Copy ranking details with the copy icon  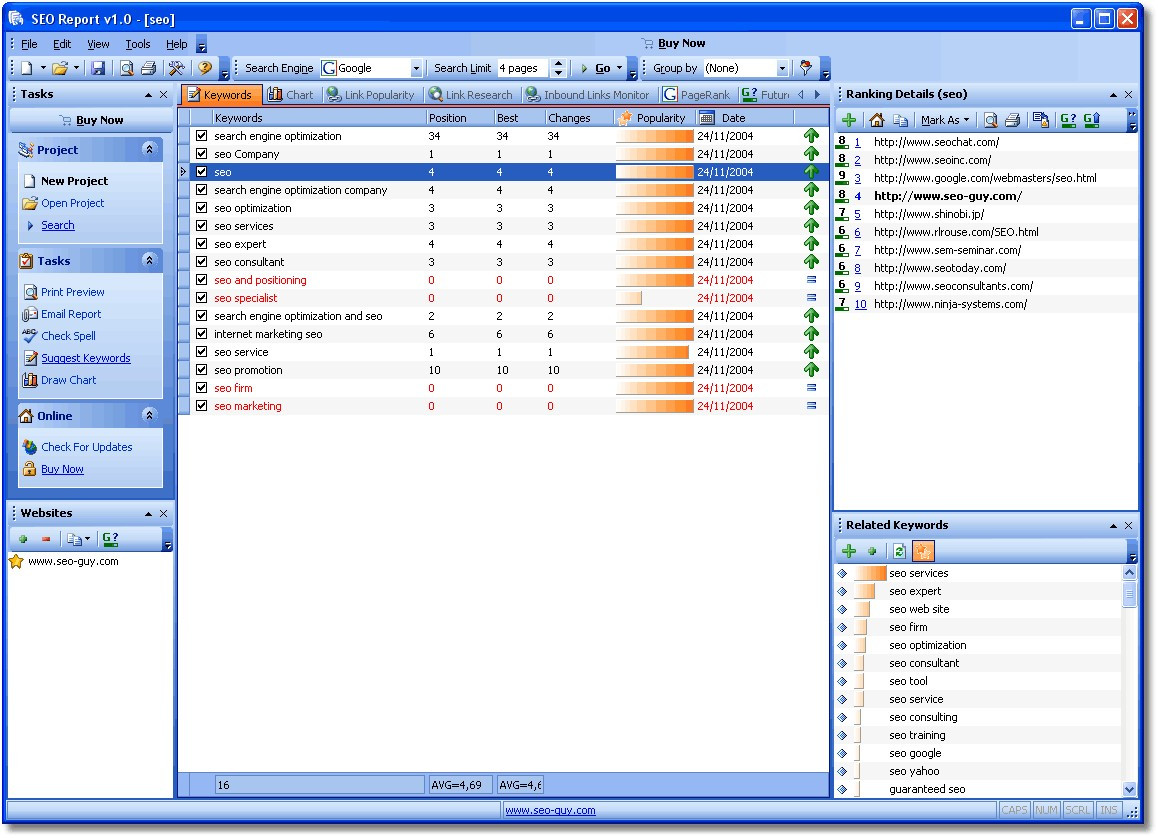pos(900,120)
